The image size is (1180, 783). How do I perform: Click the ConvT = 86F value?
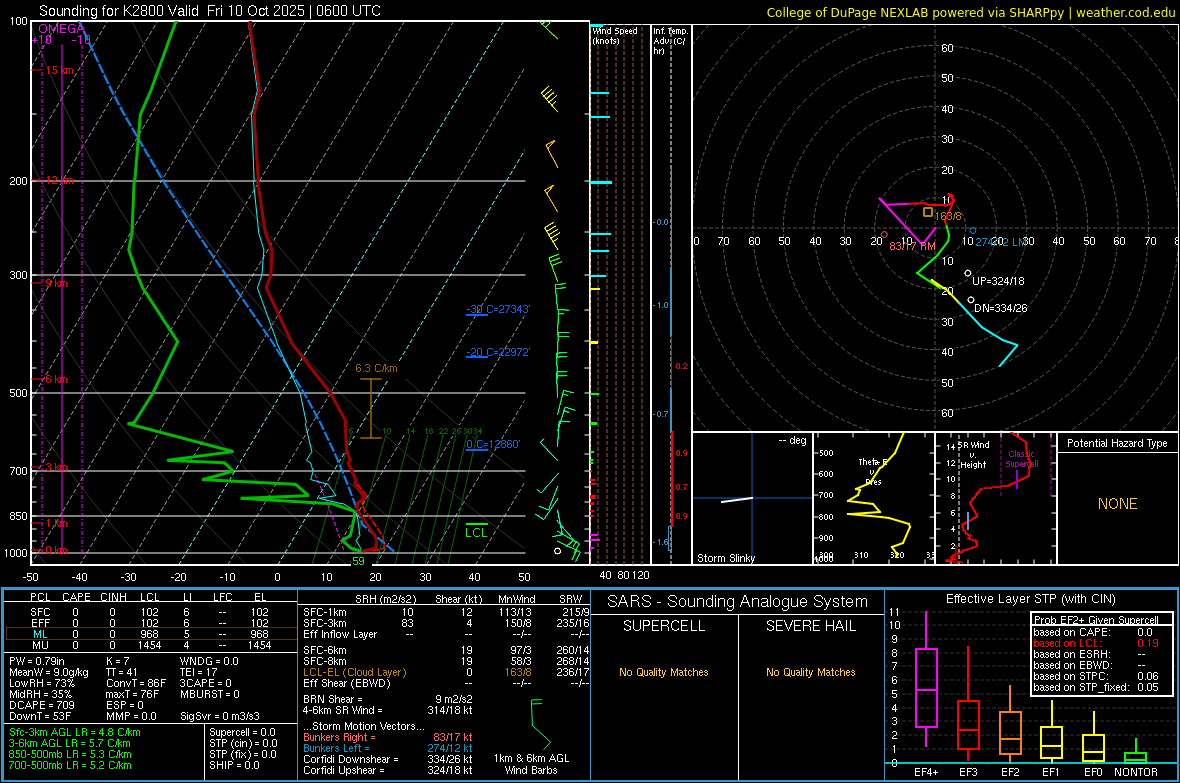pos(136,683)
